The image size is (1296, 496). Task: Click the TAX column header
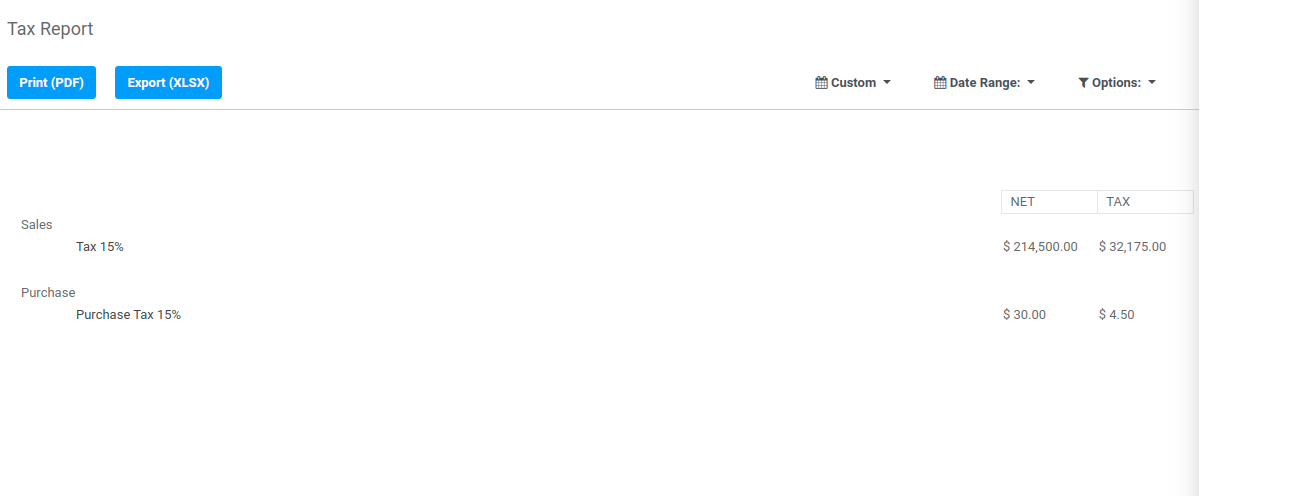1145,202
